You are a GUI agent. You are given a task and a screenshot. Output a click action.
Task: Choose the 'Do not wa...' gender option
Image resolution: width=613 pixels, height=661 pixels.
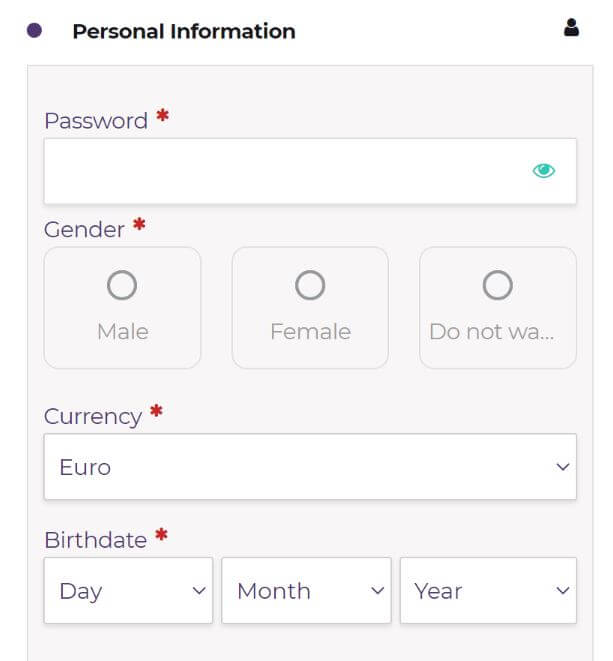click(497, 287)
